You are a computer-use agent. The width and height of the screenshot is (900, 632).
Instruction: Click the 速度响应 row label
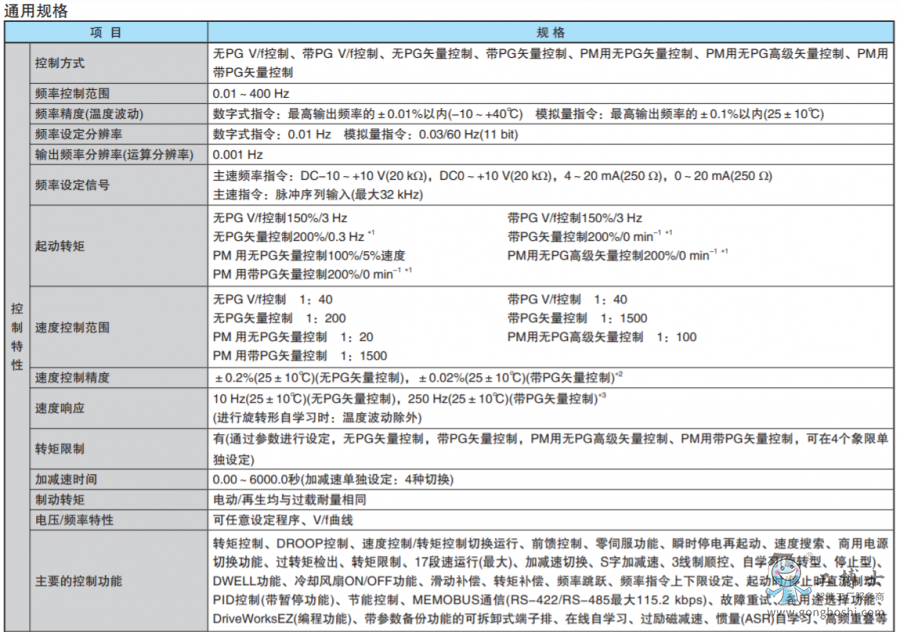[x=60, y=408]
